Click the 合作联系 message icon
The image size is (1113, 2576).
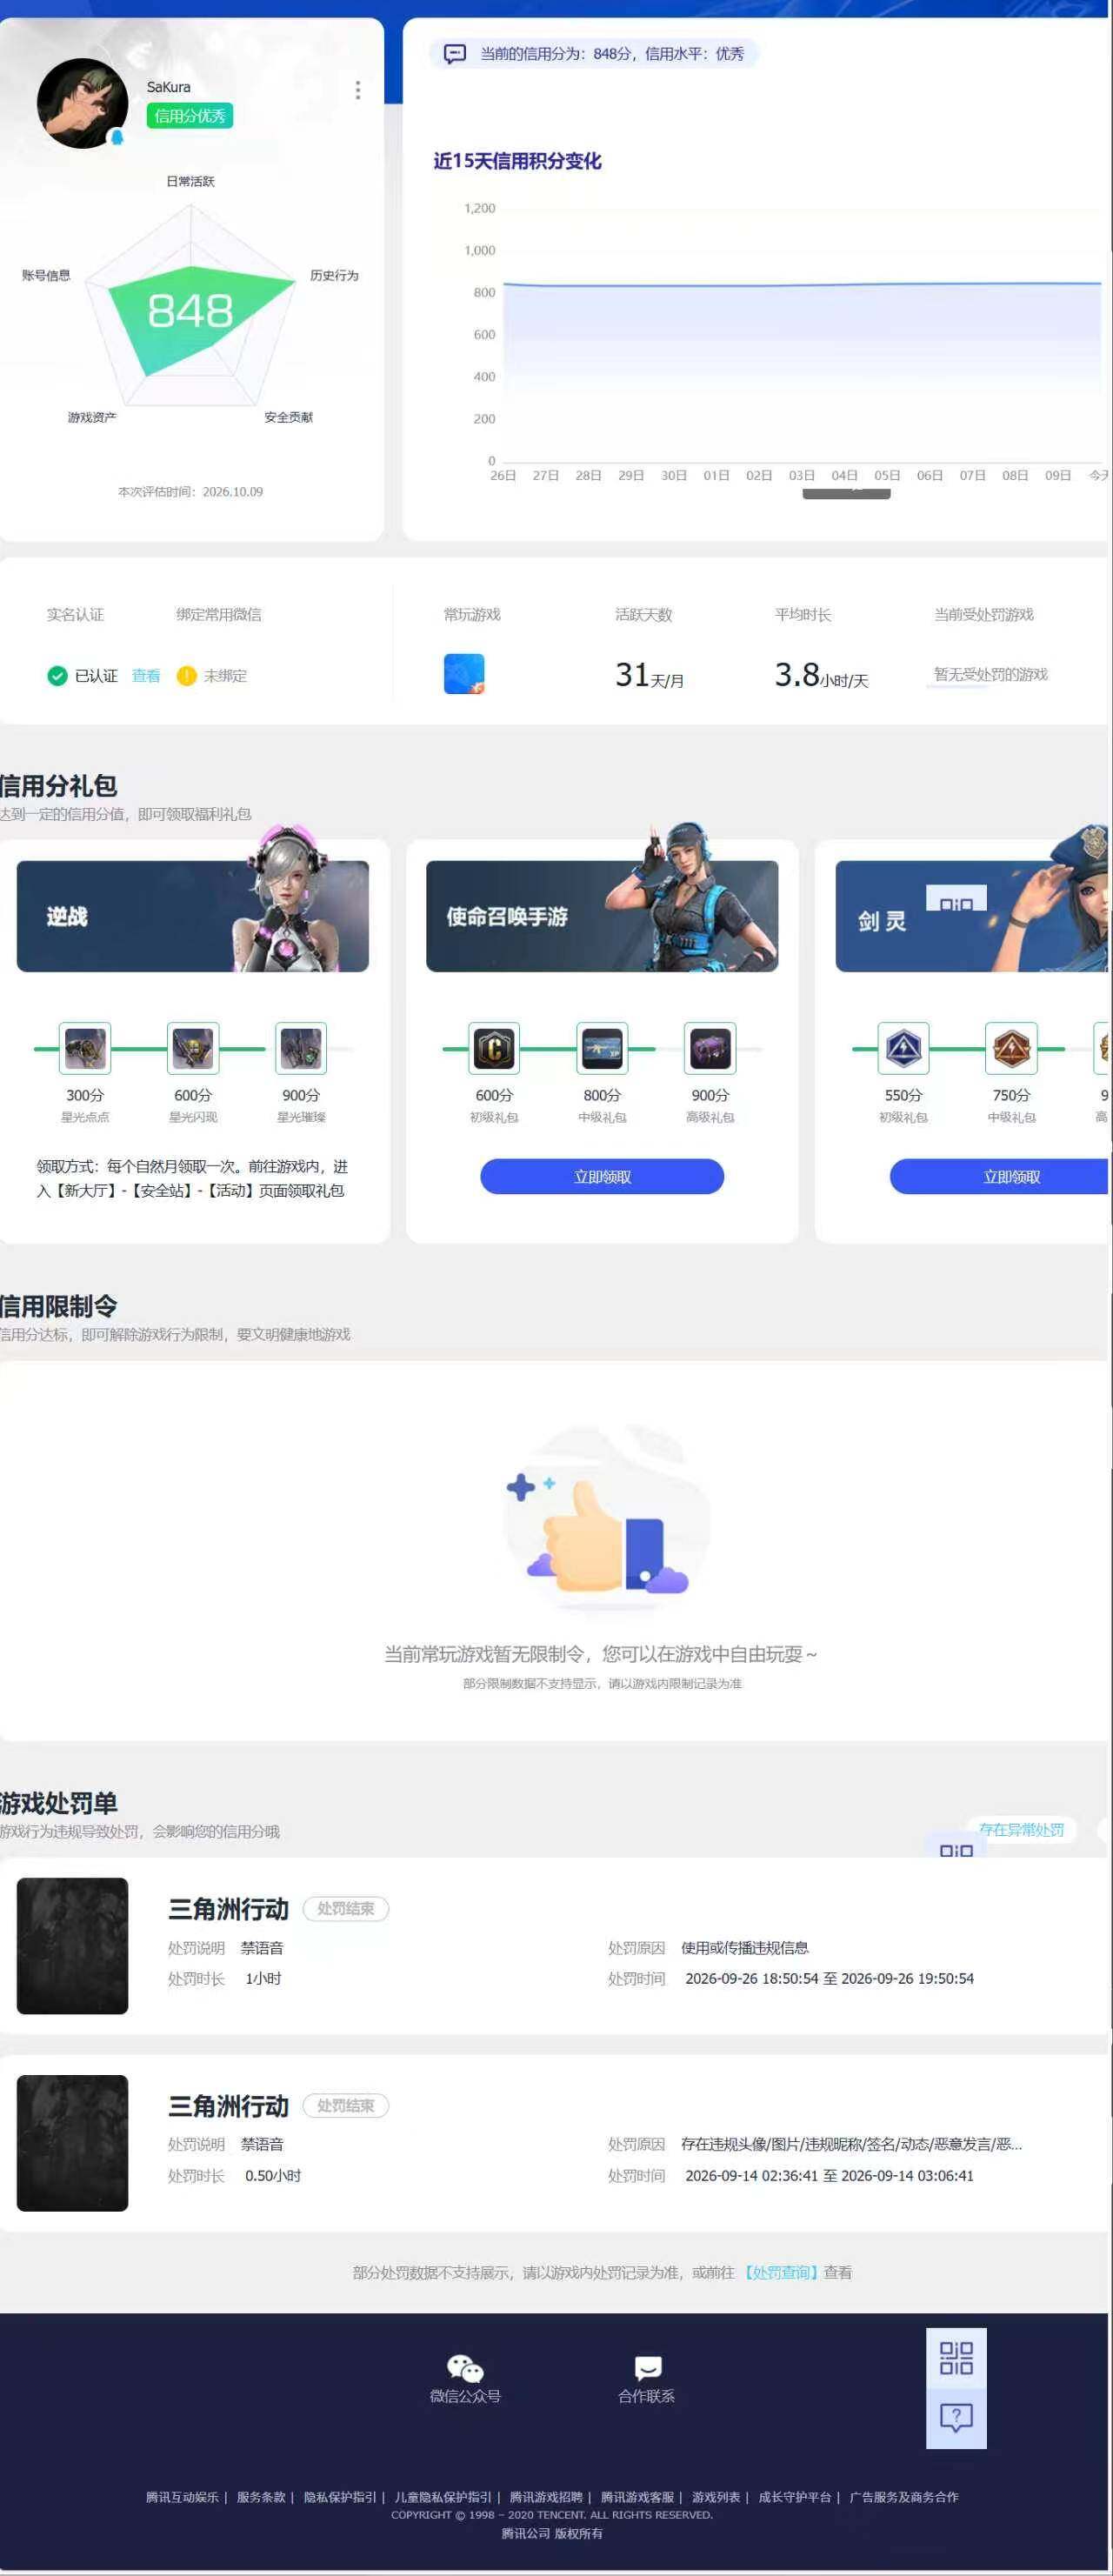[648, 2368]
